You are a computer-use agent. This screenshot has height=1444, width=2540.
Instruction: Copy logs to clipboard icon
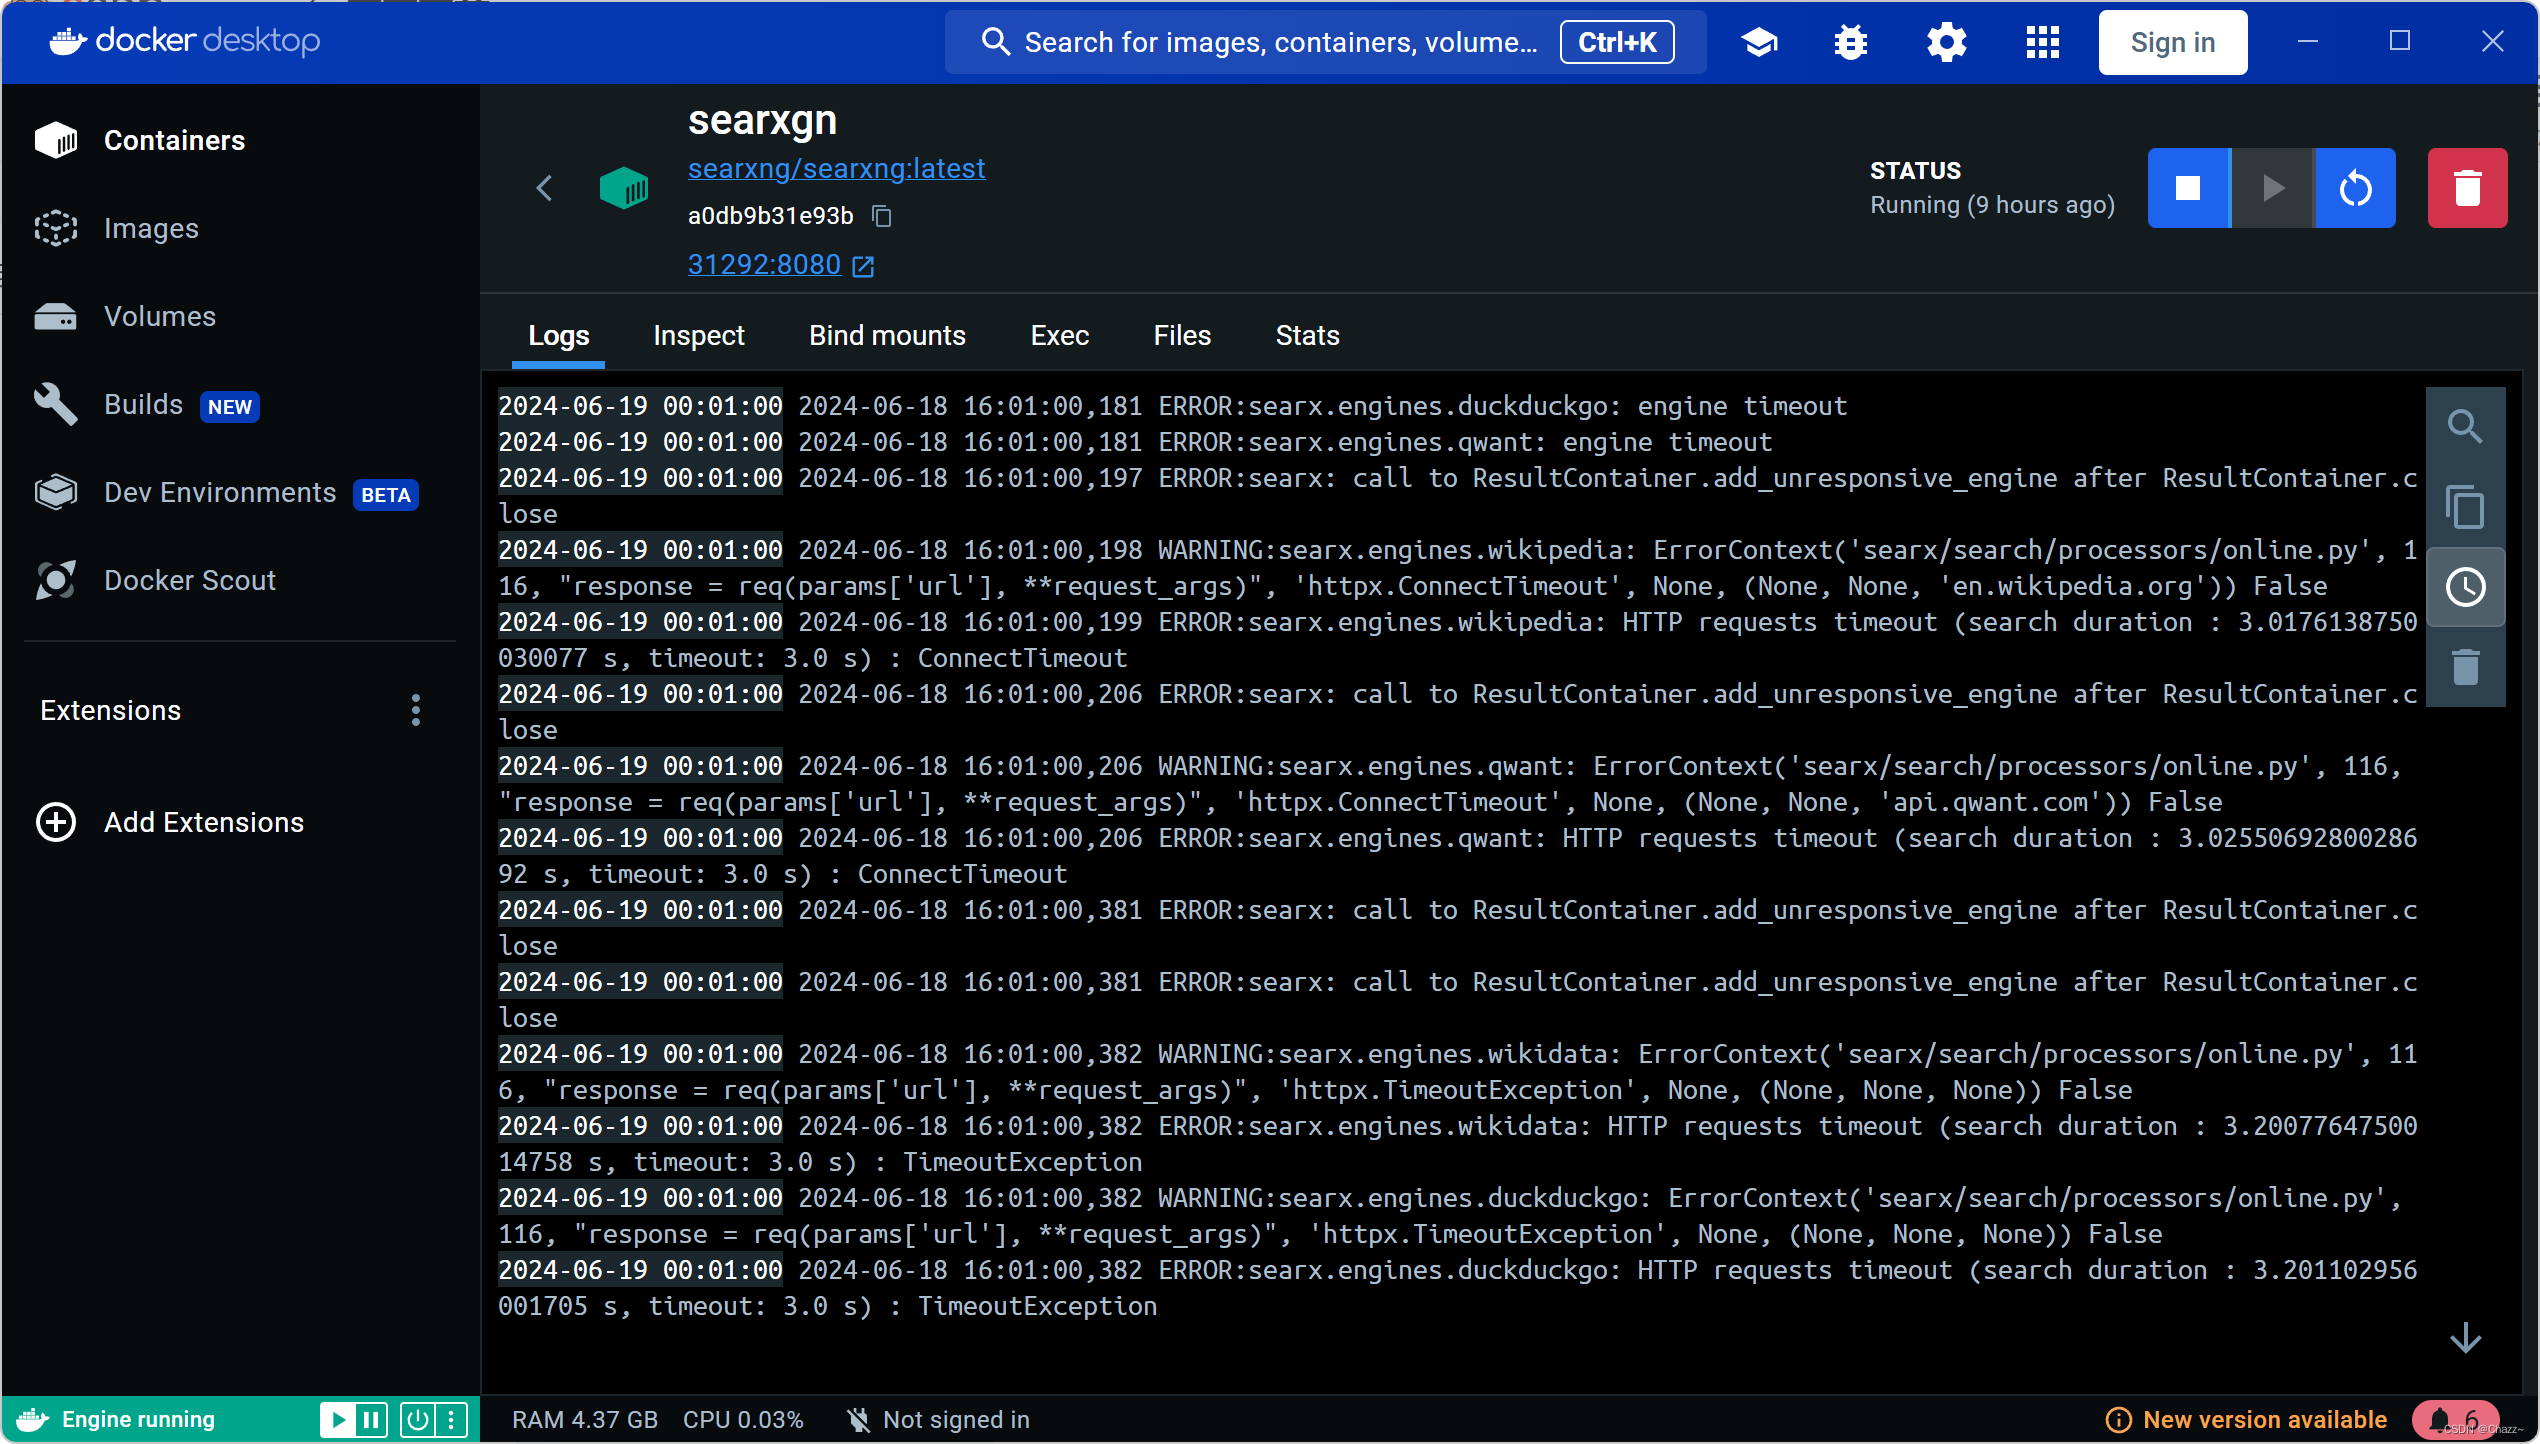tap(2465, 507)
